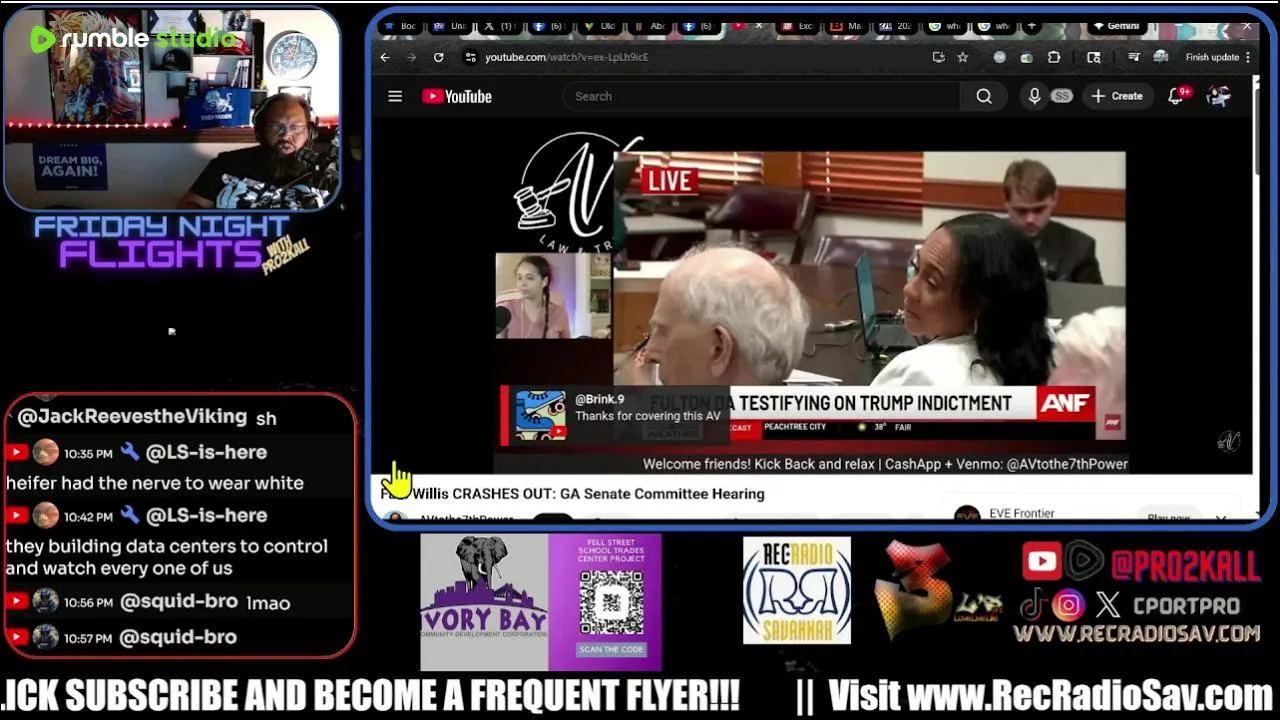
Task: Click the video title about GA Senate Committee Hearing
Action: coord(572,494)
